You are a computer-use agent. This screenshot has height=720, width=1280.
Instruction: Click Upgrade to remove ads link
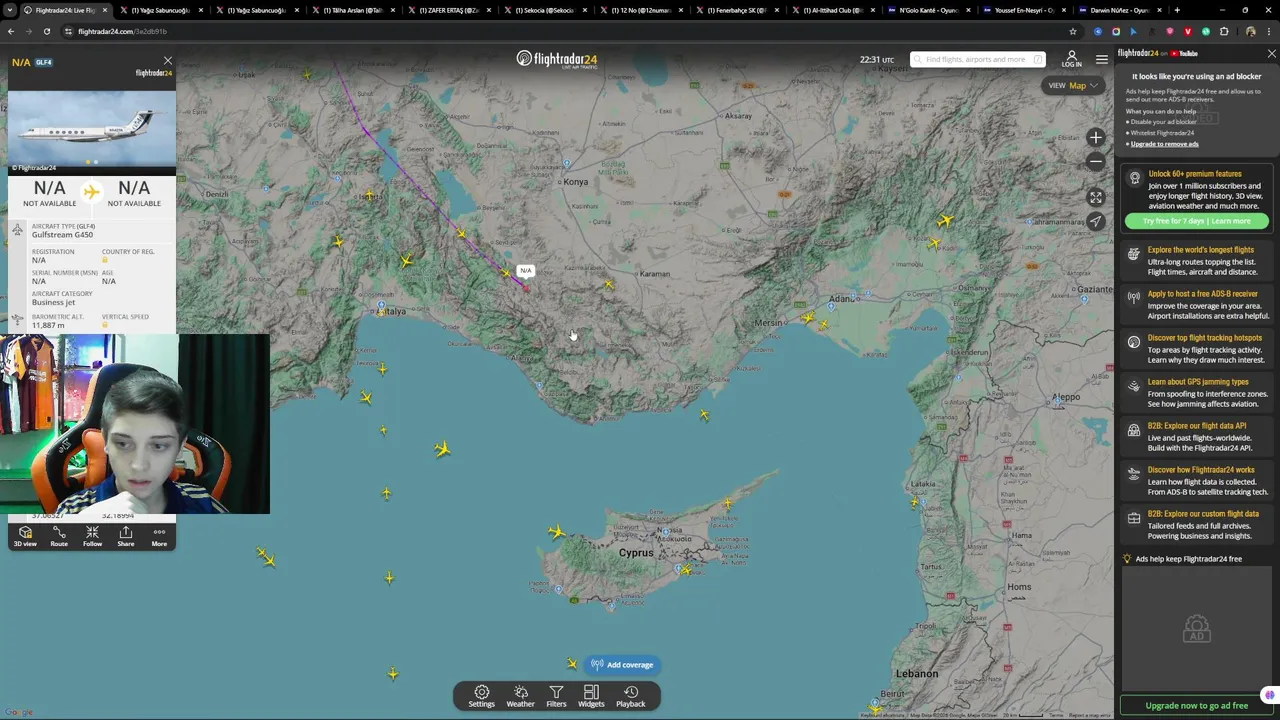coord(1165,144)
